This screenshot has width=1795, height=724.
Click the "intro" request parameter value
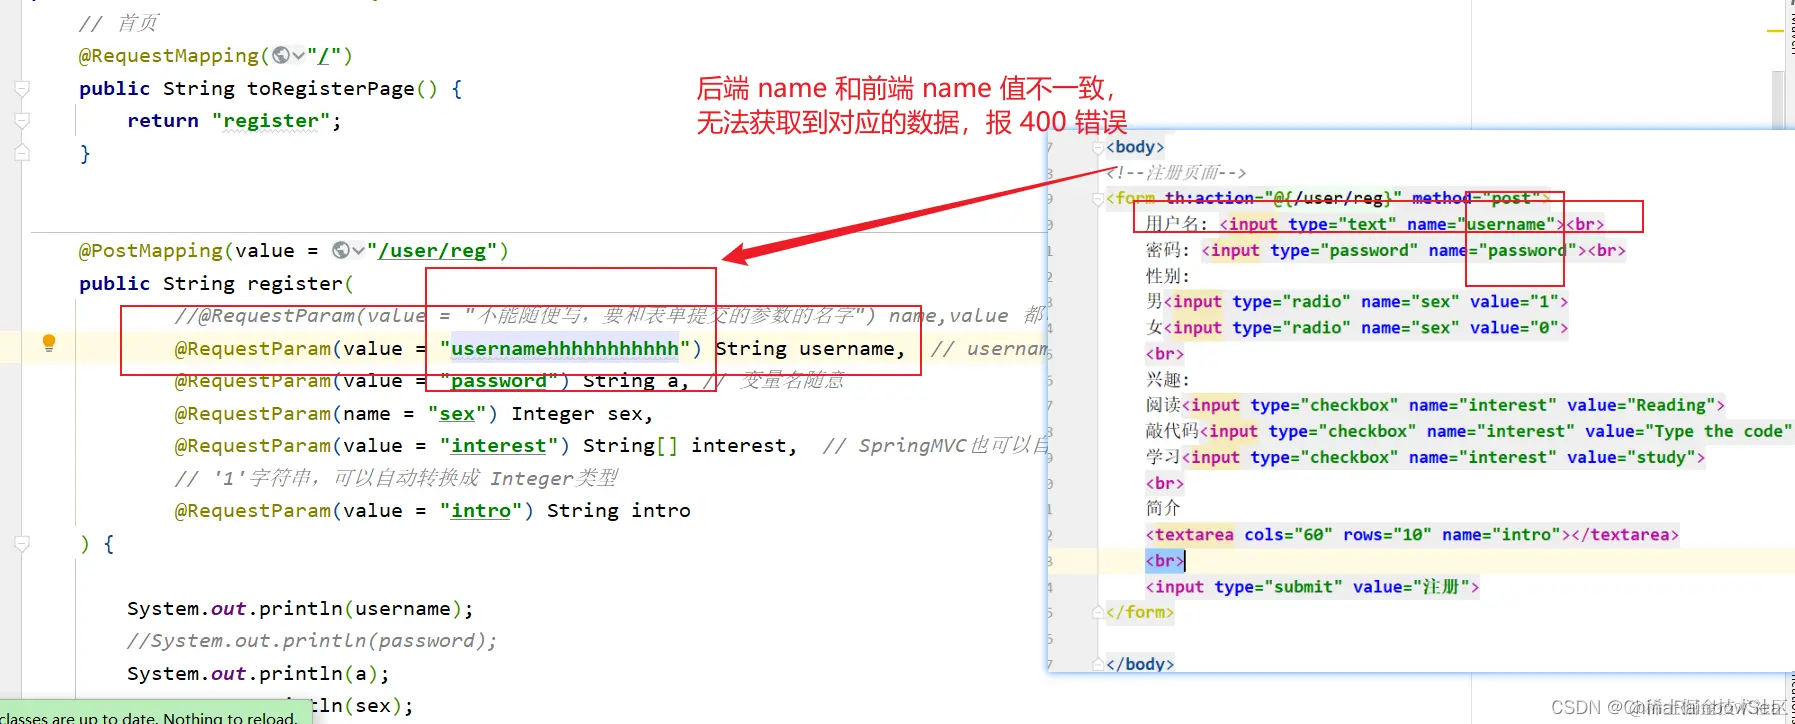480,511
